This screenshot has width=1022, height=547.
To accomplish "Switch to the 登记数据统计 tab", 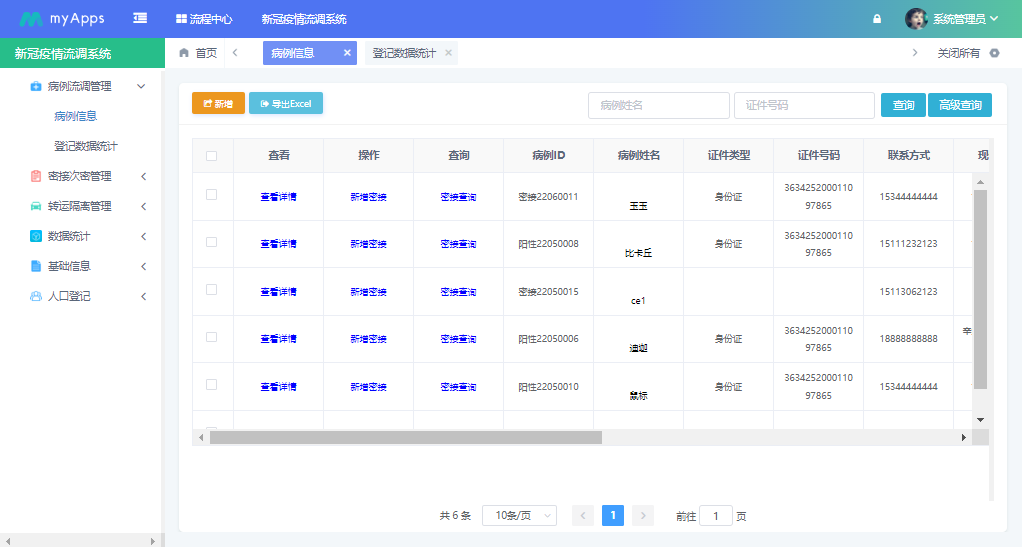I will pos(404,53).
